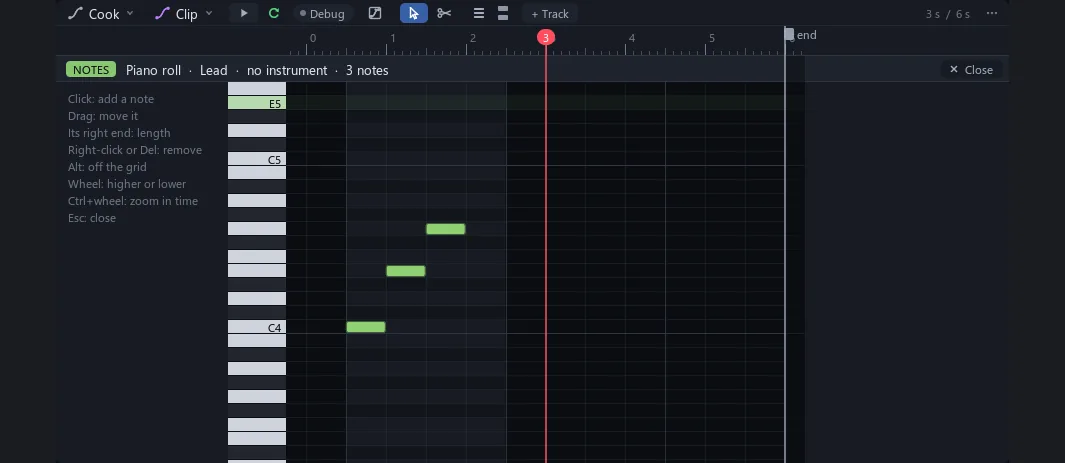The image size is (1065, 463).
Task: Click the curve editor icon
Action: click(375, 14)
